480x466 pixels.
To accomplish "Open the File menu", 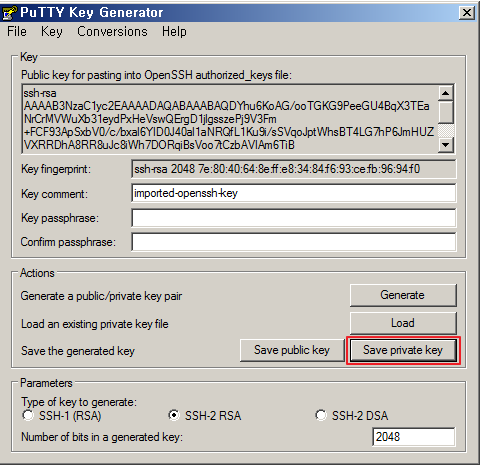I will click(x=17, y=32).
